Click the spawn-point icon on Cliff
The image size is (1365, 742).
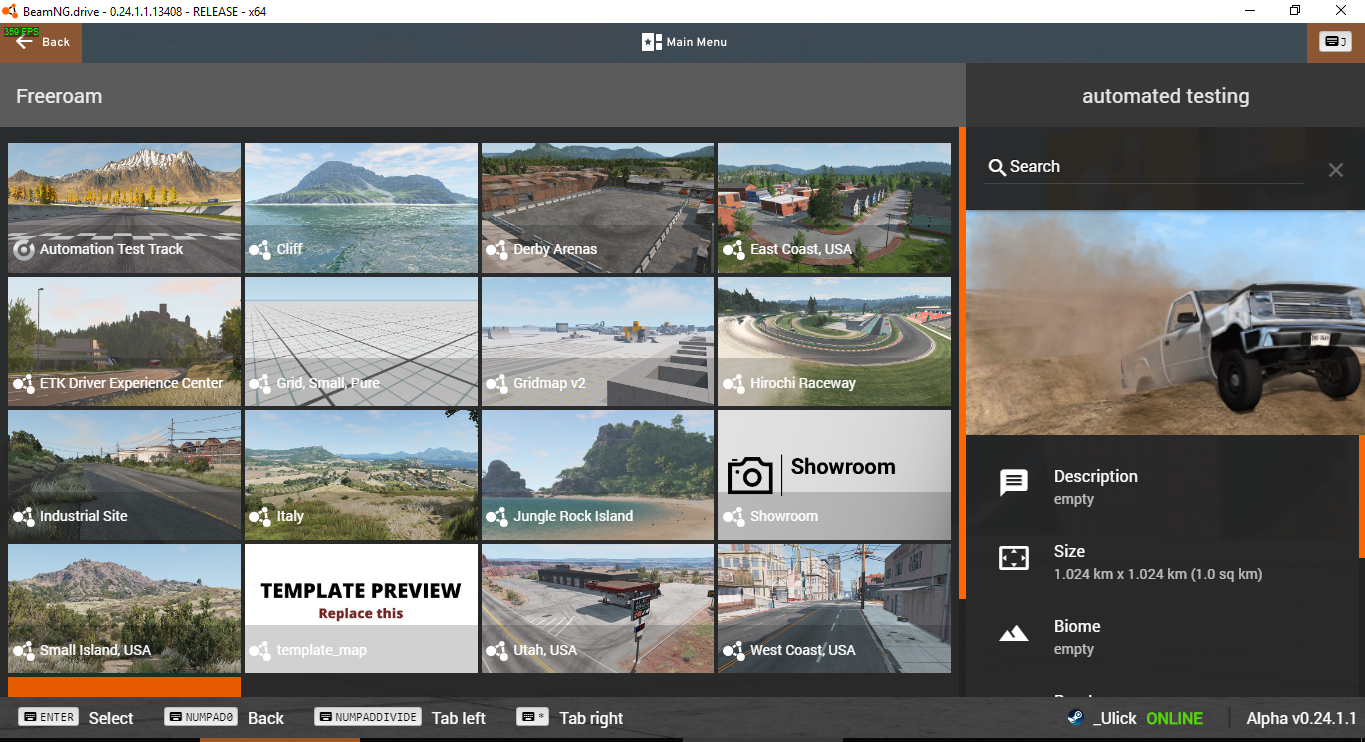[x=260, y=249]
